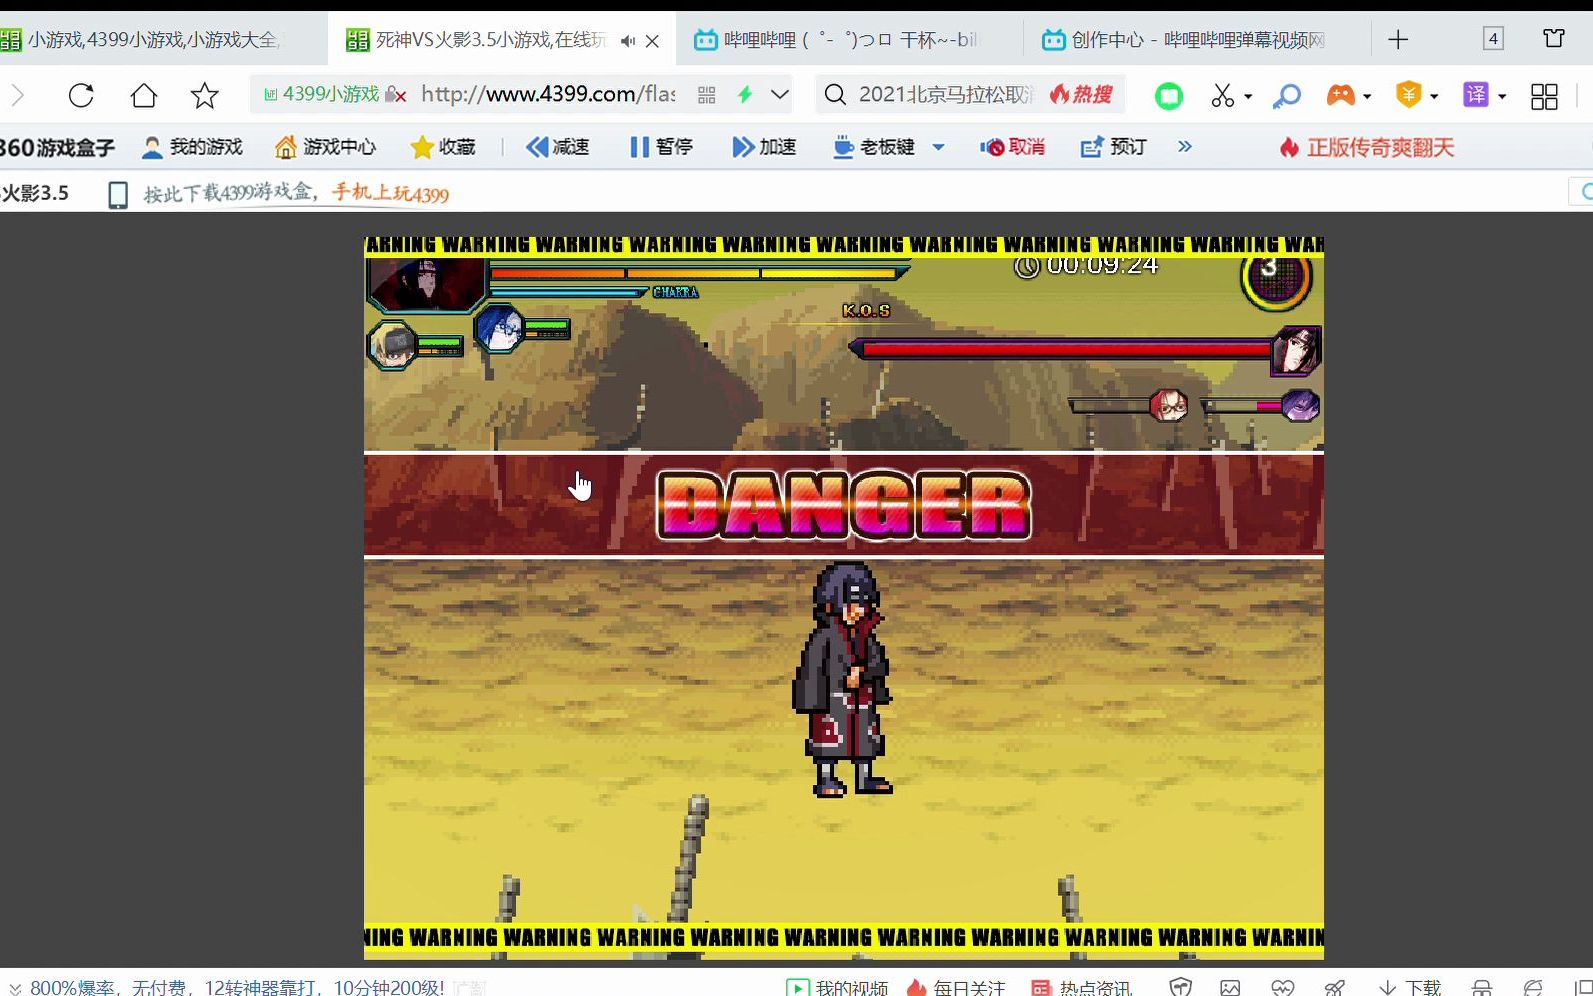Open 按此下载4399游戏盒 download link
The height and width of the screenshot is (996, 1593).
click(x=230, y=193)
